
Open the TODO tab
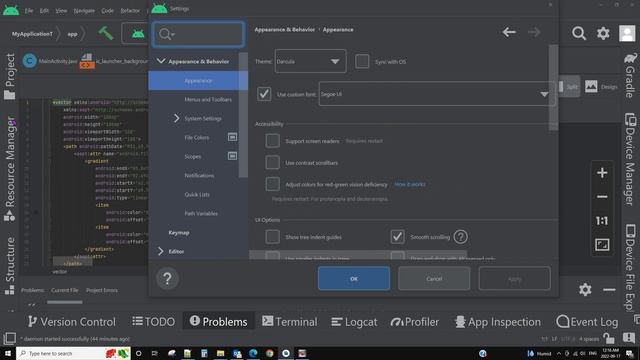153,322
